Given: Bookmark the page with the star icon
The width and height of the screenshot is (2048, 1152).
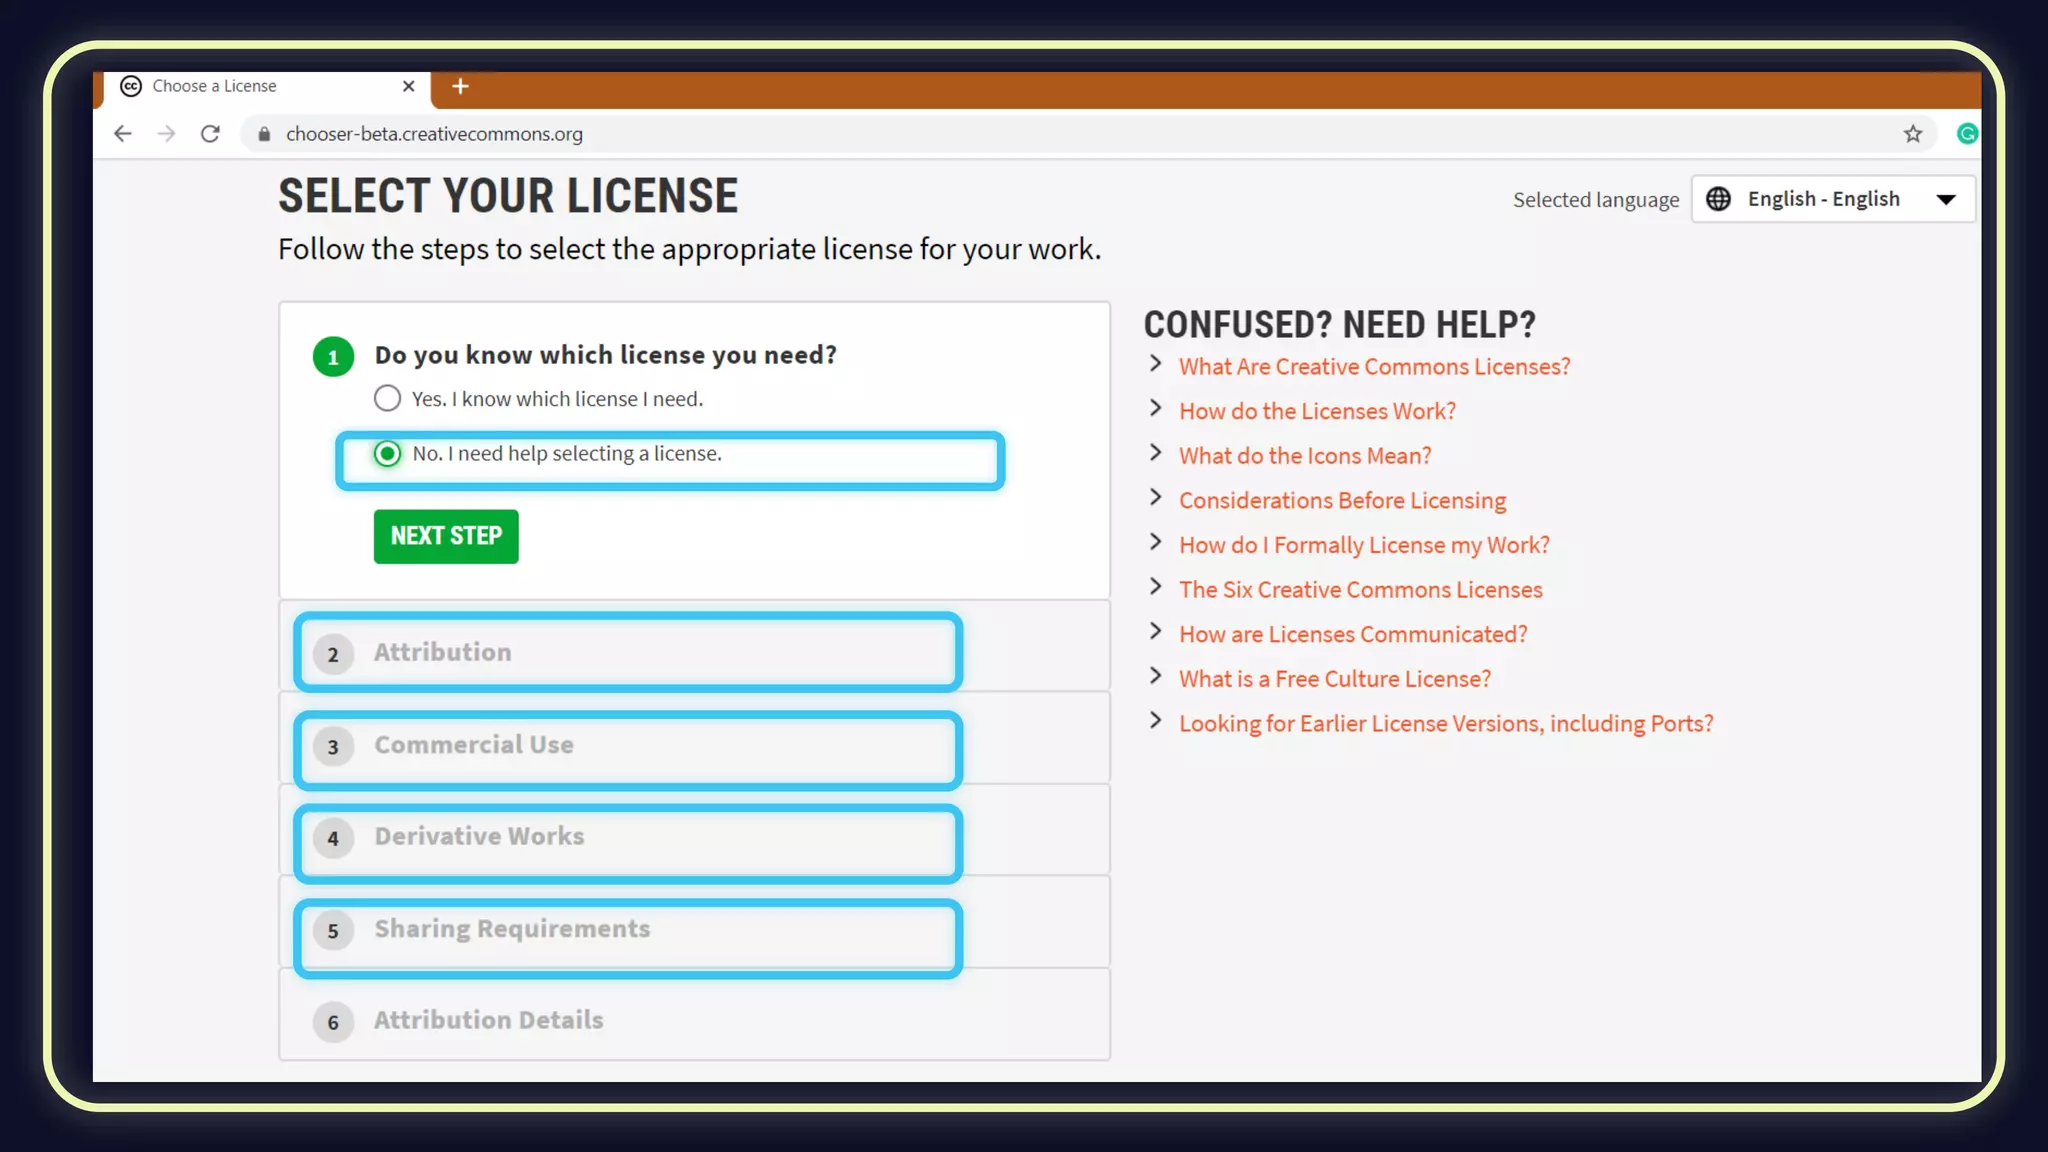Looking at the screenshot, I should 1912,134.
